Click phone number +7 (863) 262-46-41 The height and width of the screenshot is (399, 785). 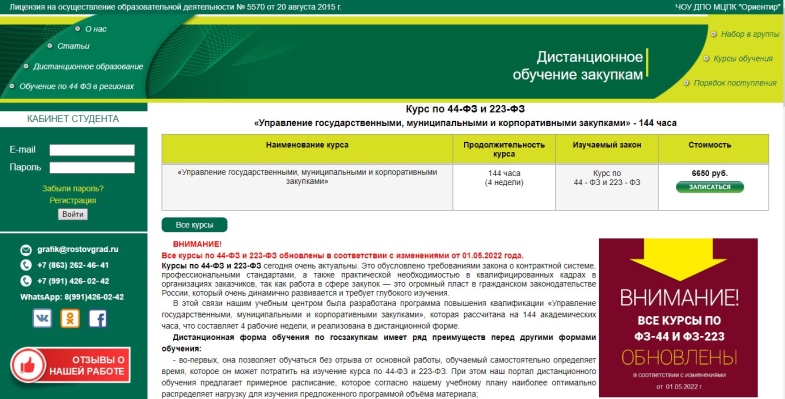point(73,265)
